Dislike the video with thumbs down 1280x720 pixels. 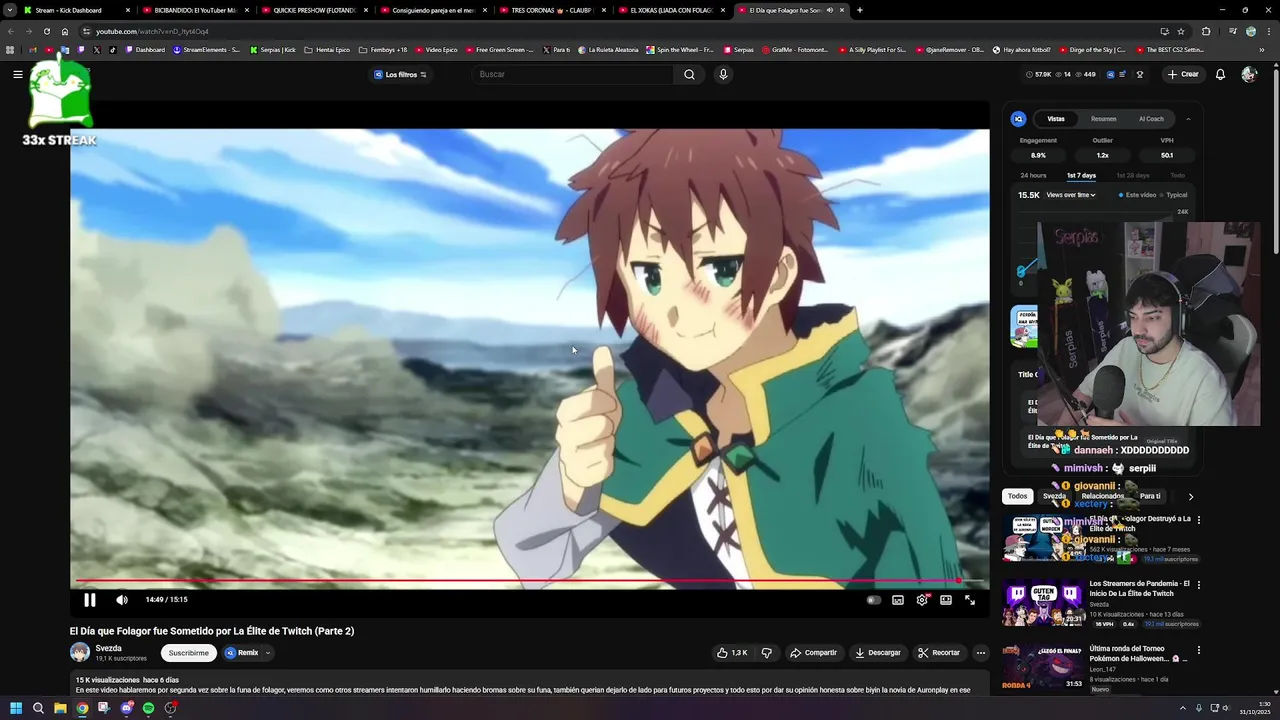point(767,653)
